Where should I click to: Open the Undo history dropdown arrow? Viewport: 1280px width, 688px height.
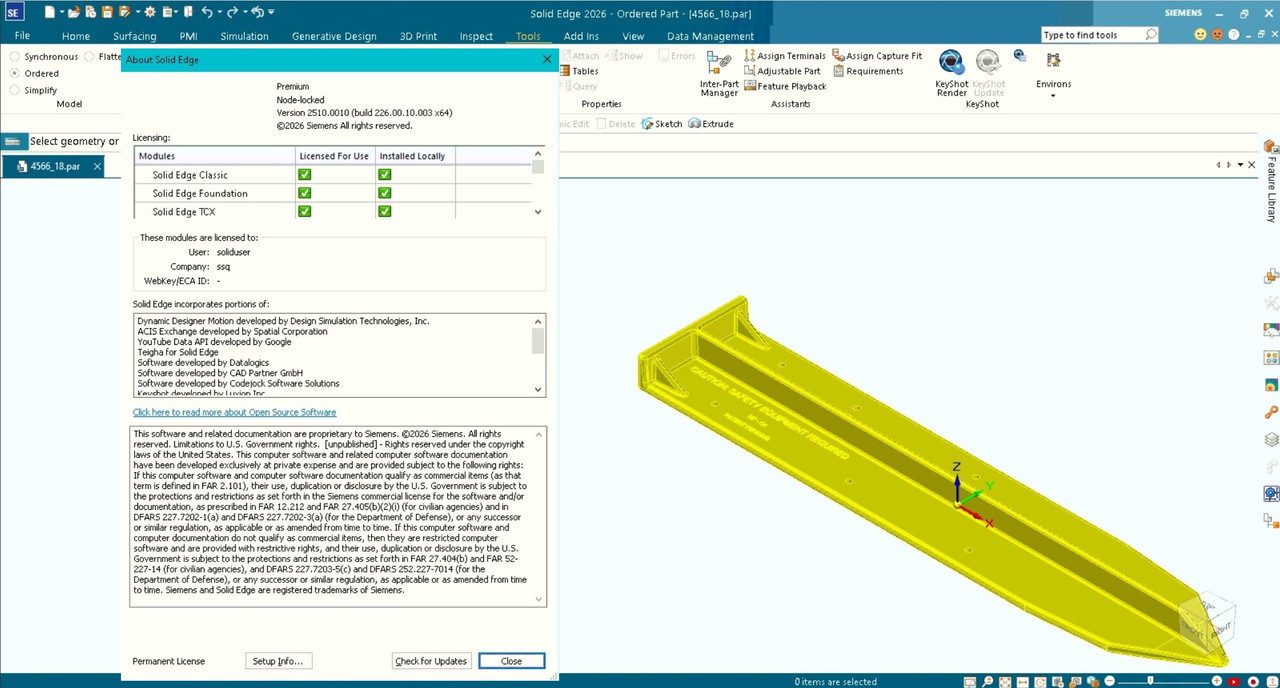pos(219,12)
